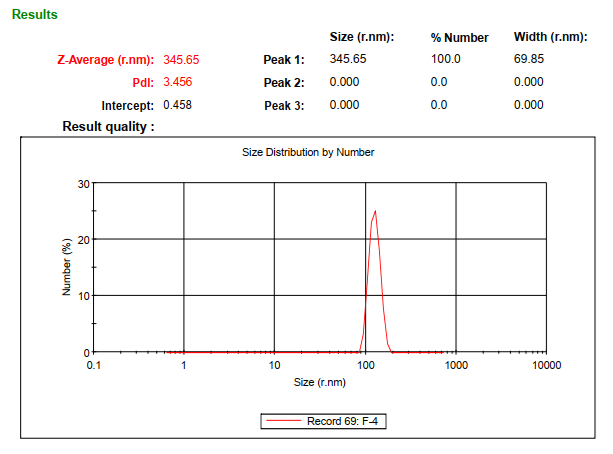Click the Result quality label
613x454 pixels.
tap(108, 127)
